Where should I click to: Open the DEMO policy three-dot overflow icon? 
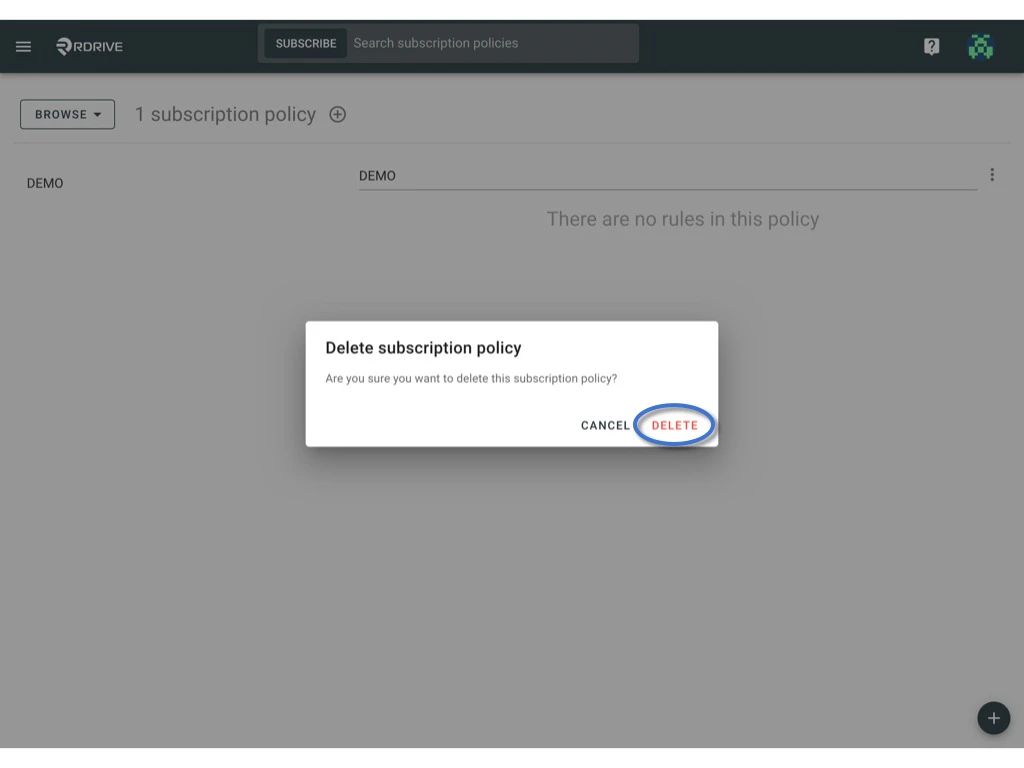[992, 174]
